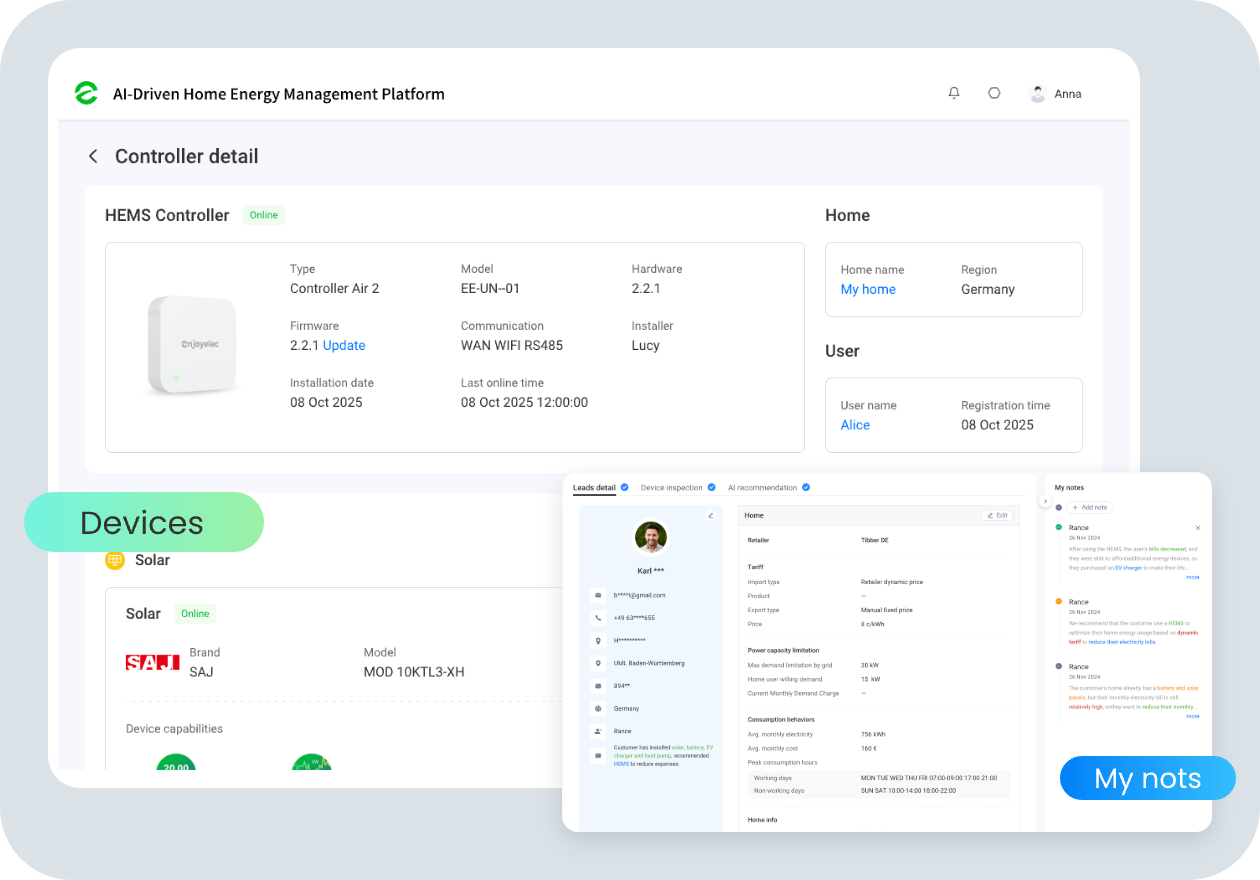This screenshot has width=1260, height=880.
Task: Click the globe icon next to Germany
Action: tap(597, 709)
